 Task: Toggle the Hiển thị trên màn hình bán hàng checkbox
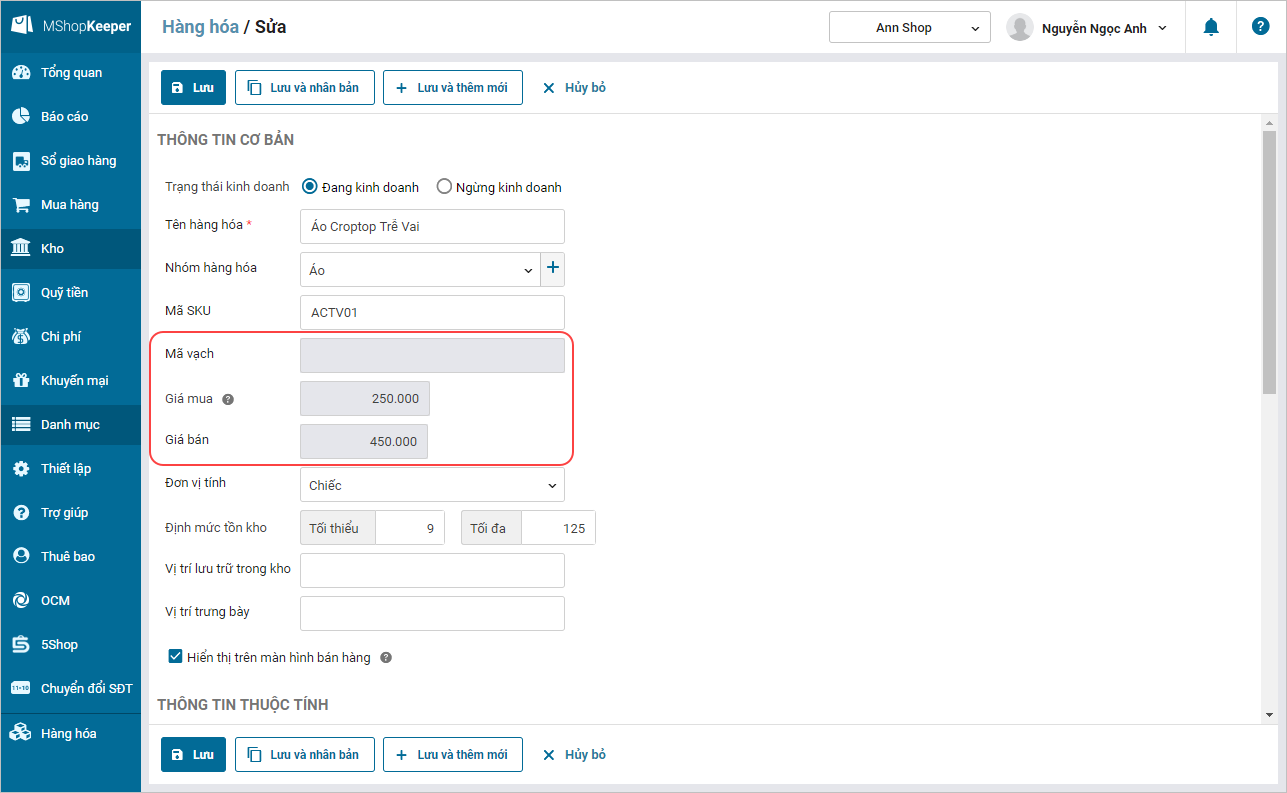point(176,657)
